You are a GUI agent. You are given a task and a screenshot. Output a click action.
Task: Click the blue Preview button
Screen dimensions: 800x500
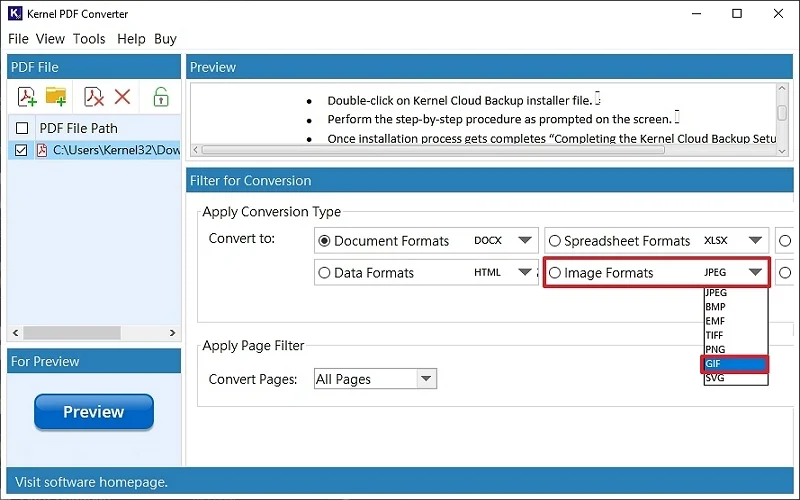pyautogui.click(x=94, y=412)
